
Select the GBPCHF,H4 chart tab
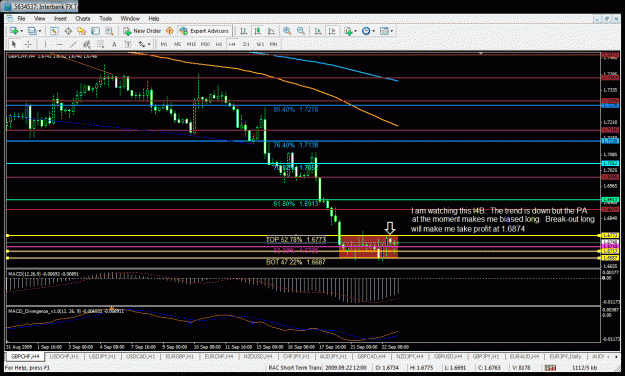coord(25,356)
